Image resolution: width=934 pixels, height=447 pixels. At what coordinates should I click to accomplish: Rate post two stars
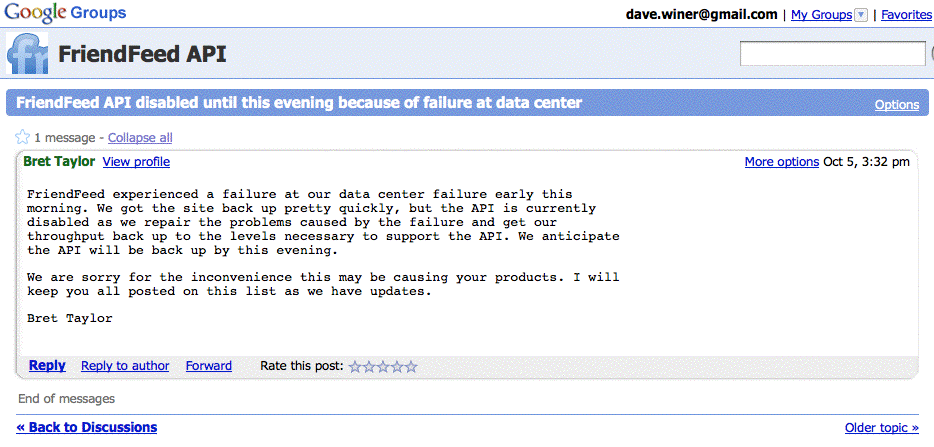click(x=369, y=367)
